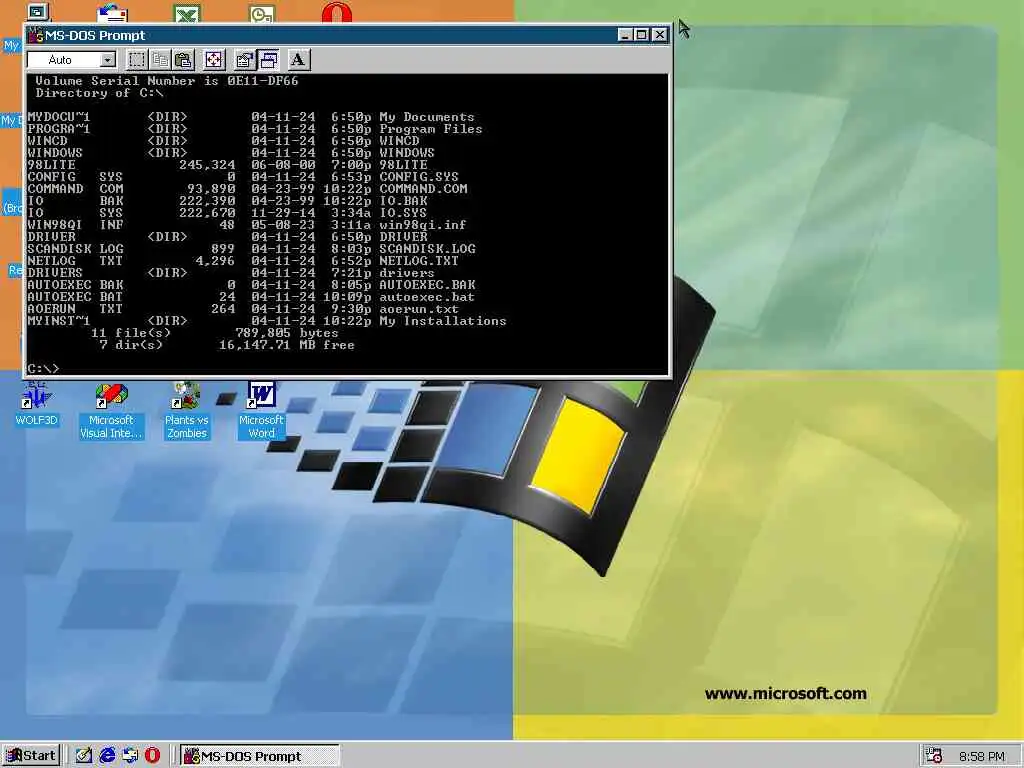Click the MS-DOS Prompt taskbar button
Viewport: 1024px width, 768px height.
click(259, 756)
